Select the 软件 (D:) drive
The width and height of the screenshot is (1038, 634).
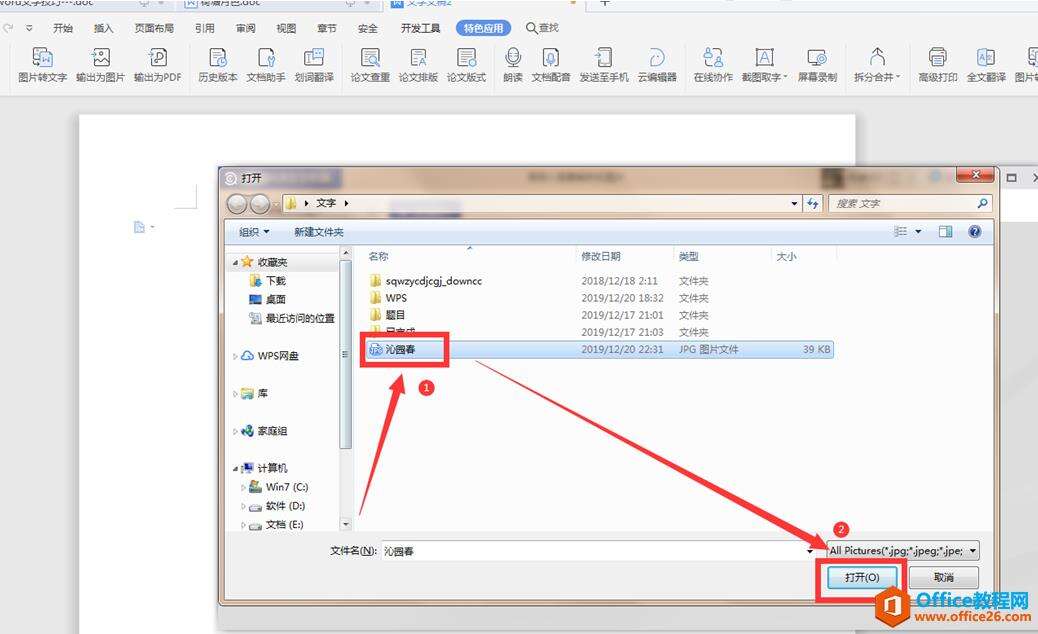coord(277,506)
